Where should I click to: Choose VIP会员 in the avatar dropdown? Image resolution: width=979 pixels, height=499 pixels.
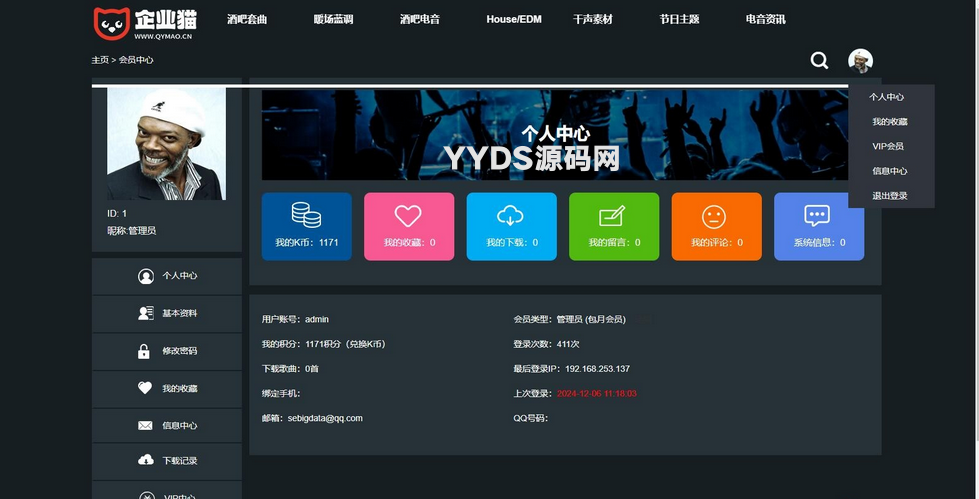click(888, 146)
